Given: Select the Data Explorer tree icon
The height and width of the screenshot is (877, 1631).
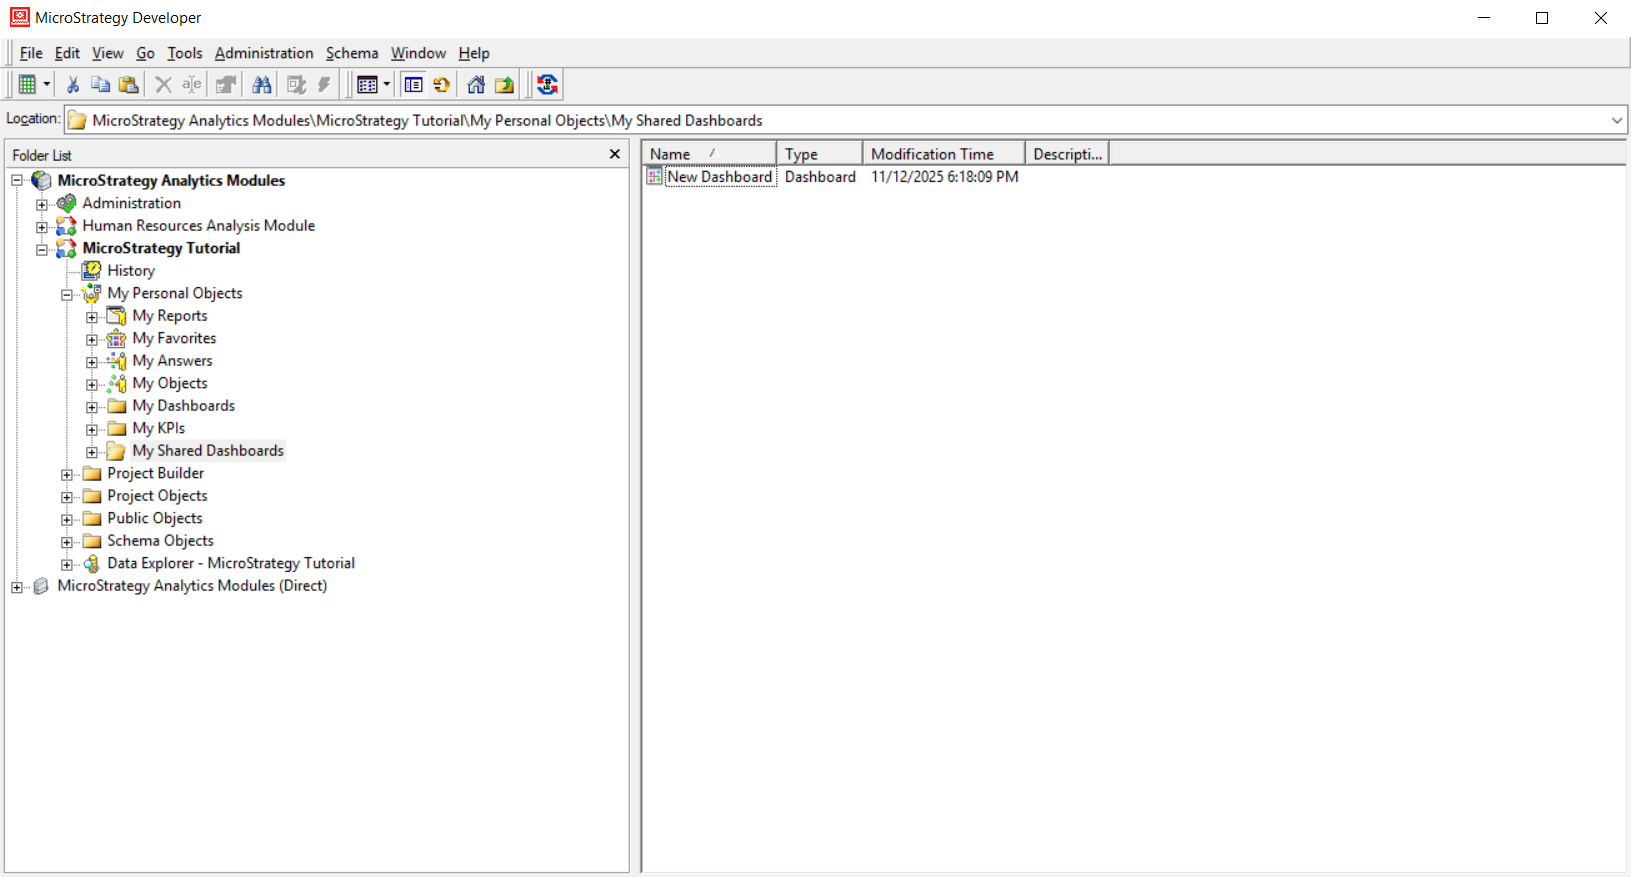Looking at the screenshot, I should (x=92, y=563).
